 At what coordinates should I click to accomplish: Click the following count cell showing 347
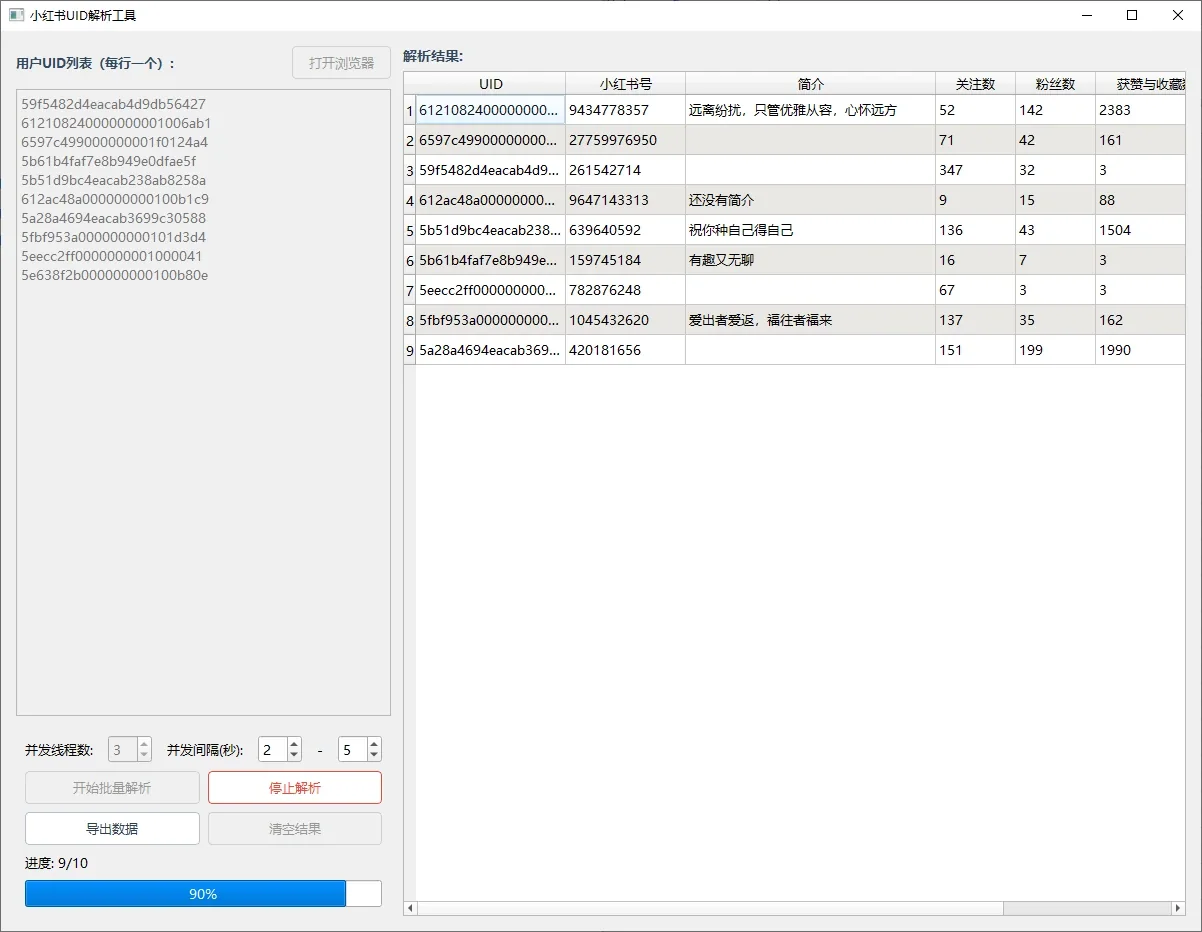(975, 170)
